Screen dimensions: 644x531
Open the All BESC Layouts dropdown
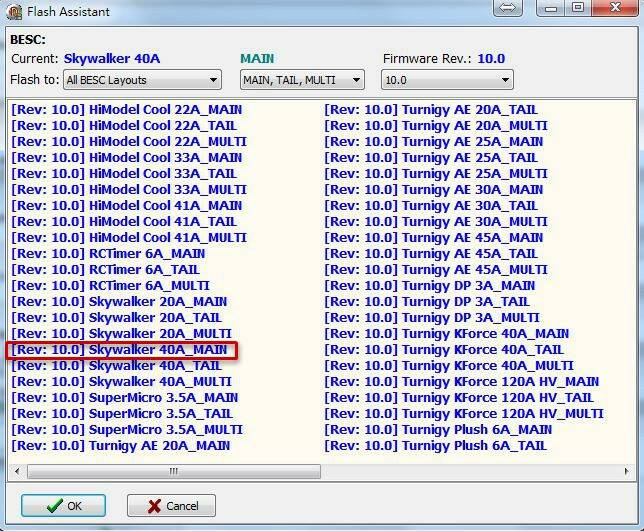tap(142, 80)
